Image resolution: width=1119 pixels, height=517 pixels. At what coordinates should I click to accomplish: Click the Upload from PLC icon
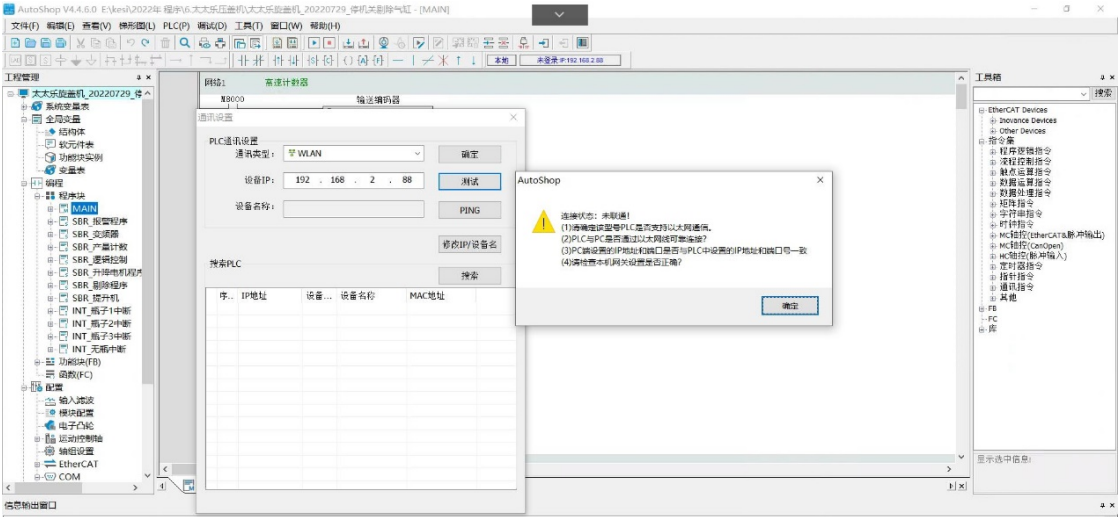365,42
